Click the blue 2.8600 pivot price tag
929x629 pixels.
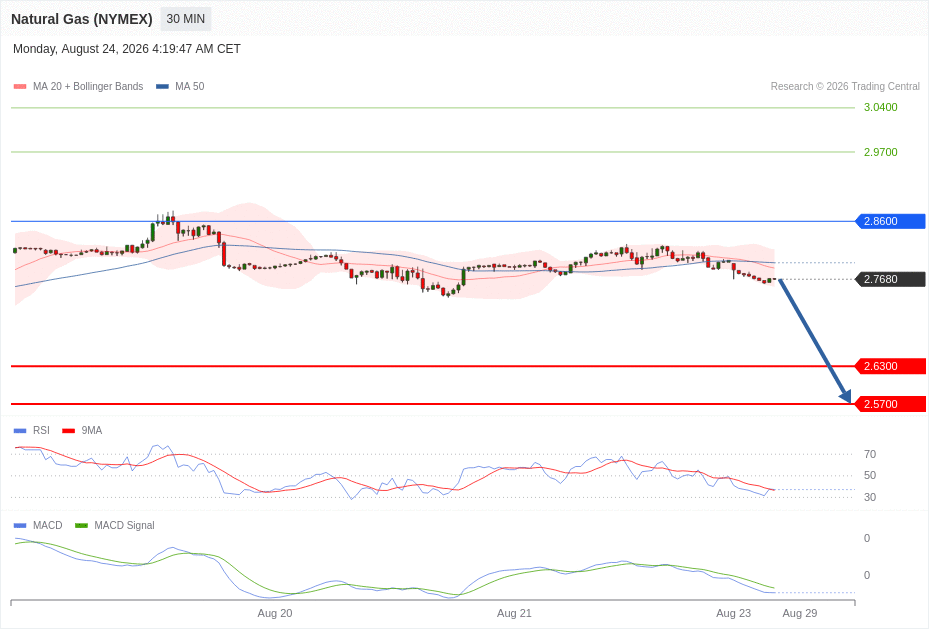point(890,222)
